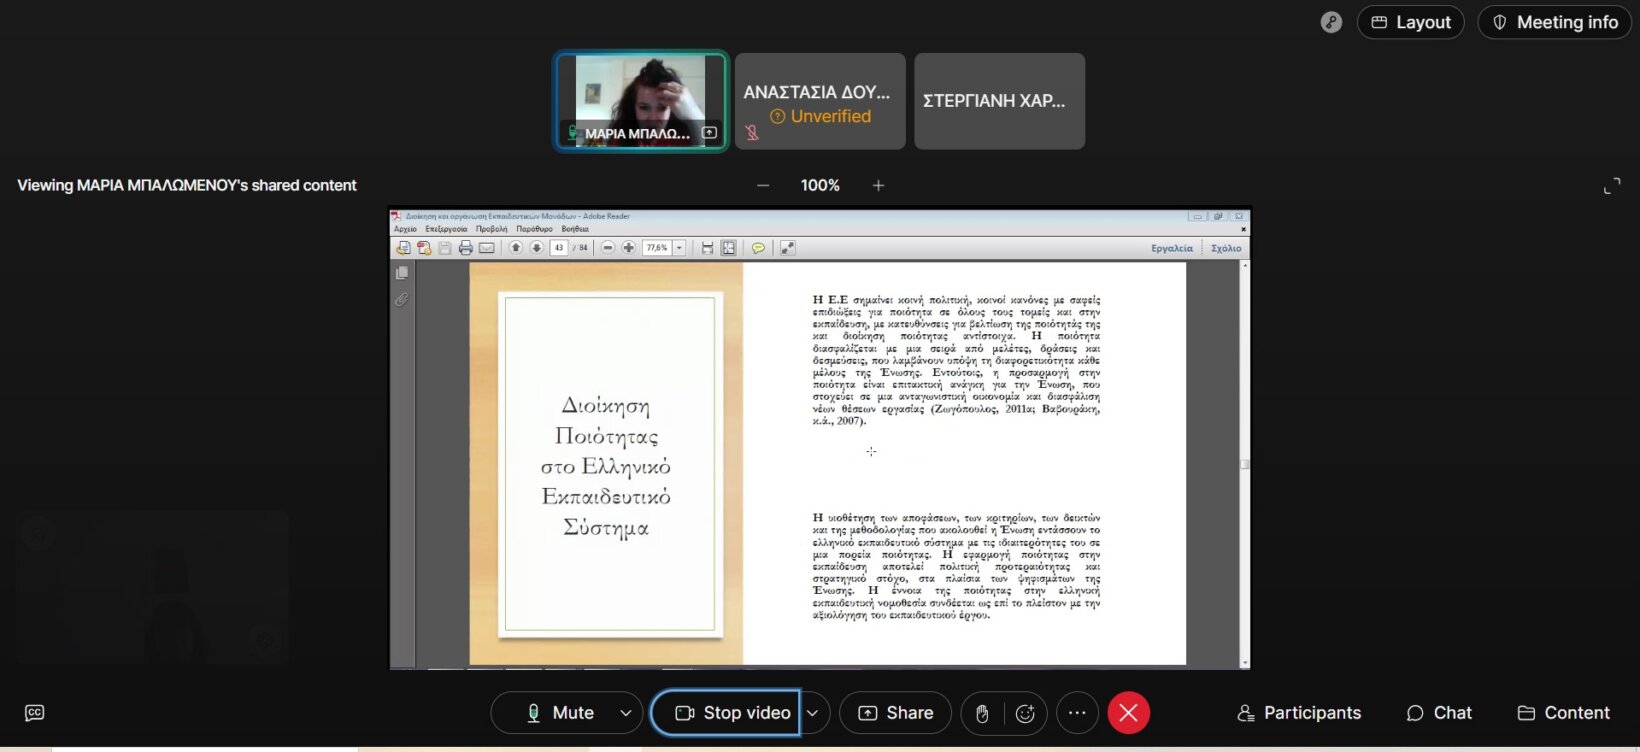Viewport: 1640px width, 752px height.
Task: Click the link icon beside Layout
Action: (x=1330, y=22)
